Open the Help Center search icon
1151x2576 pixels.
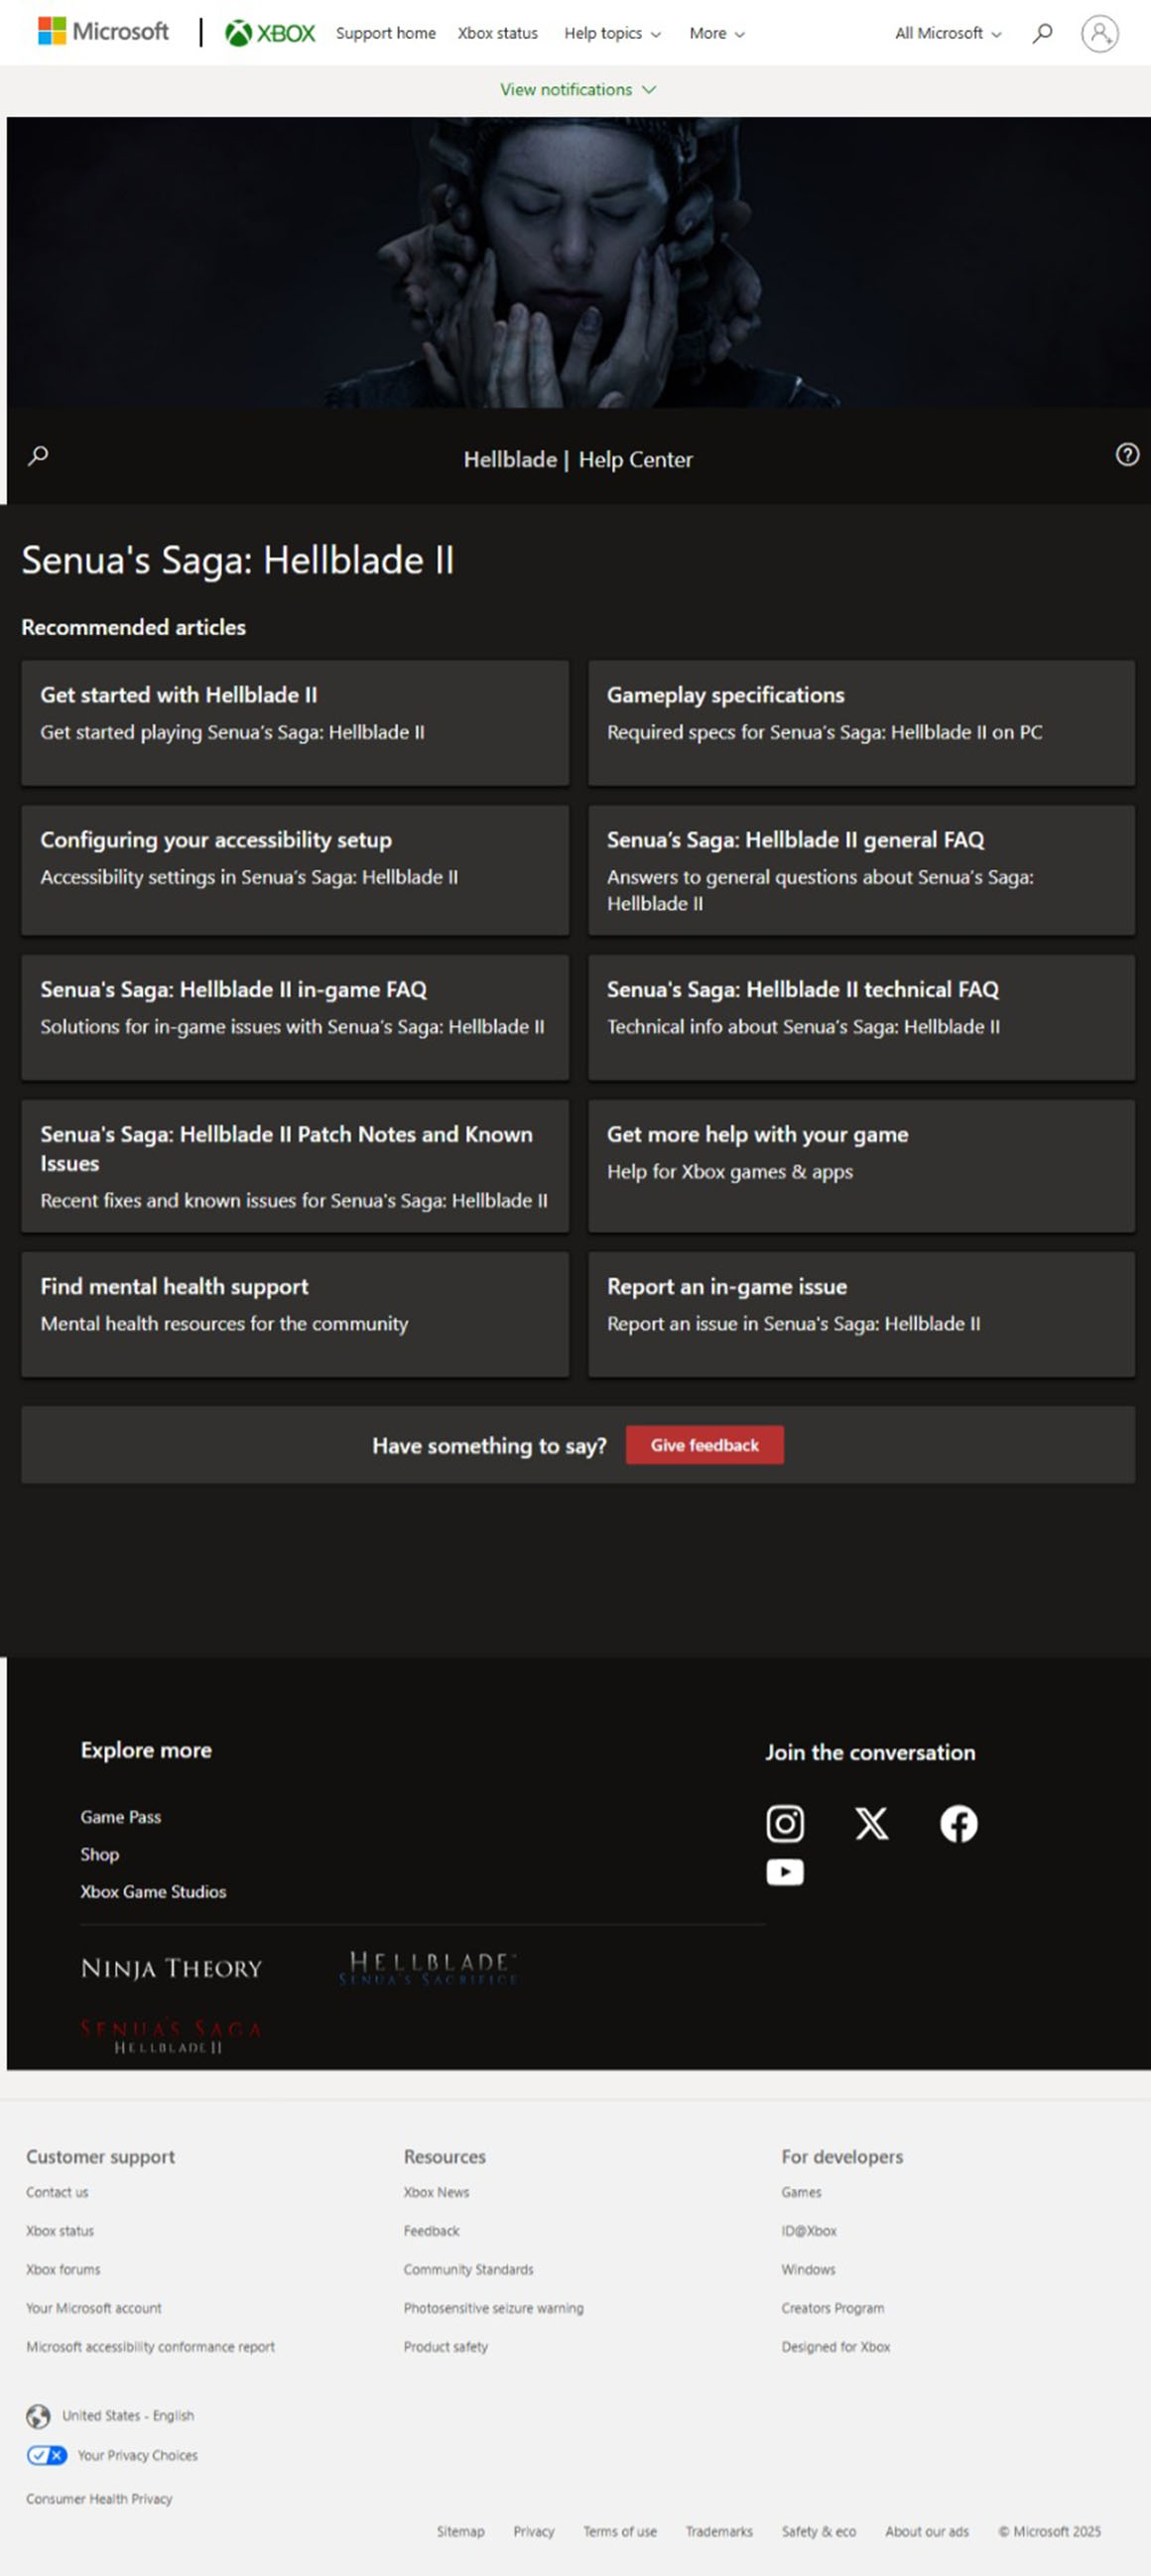click(38, 456)
